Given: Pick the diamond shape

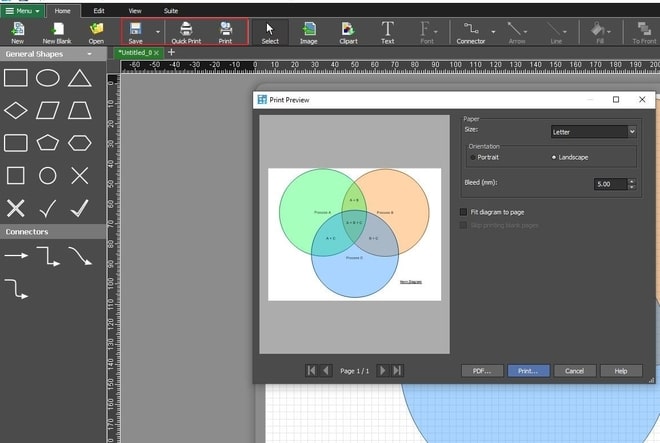Looking at the screenshot, I should pyautogui.click(x=16, y=111).
